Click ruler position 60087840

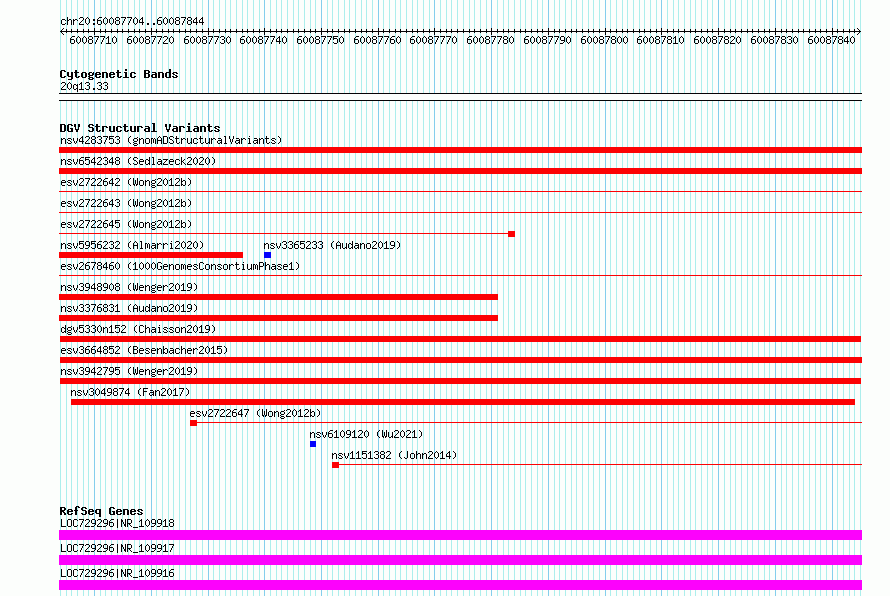pyautogui.click(x=831, y=40)
